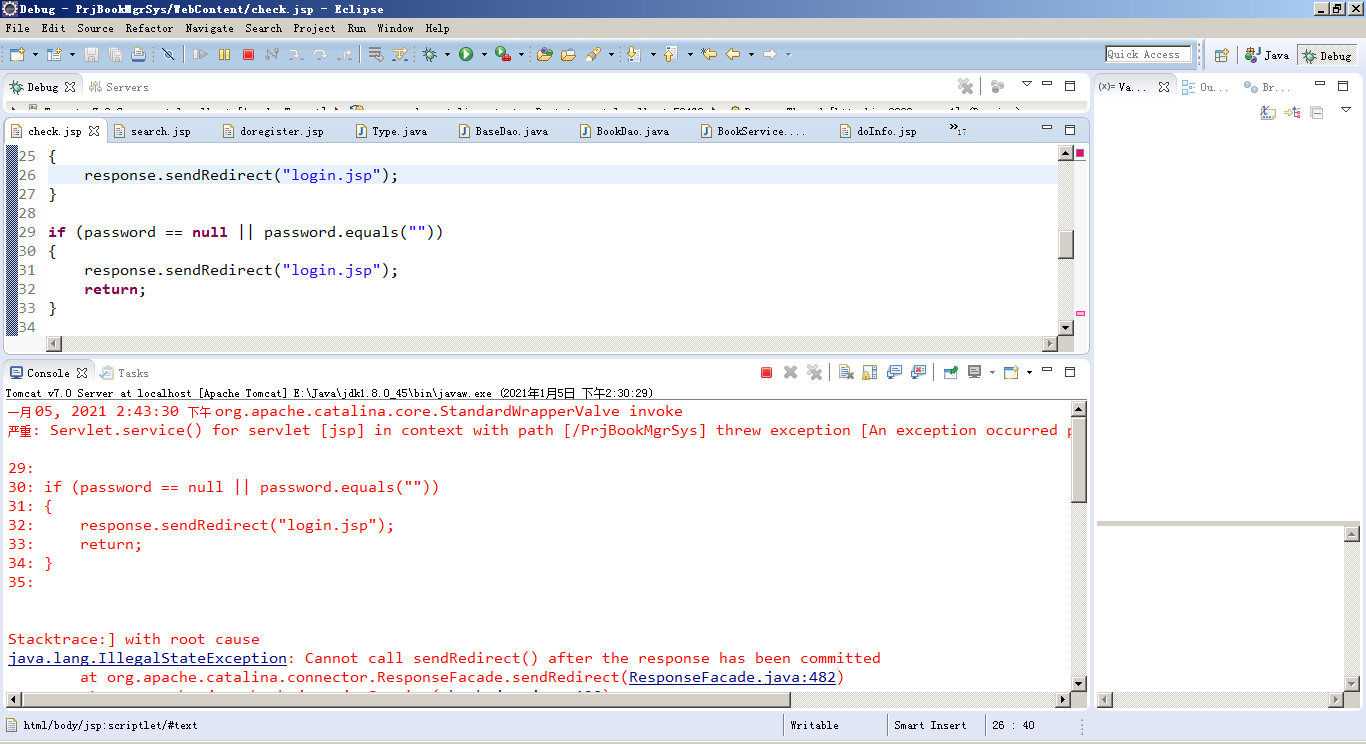This screenshot has width=1366, height=744.
Task: Toggle Show Console When Standard Error Changes
Action: click(919, 372)
